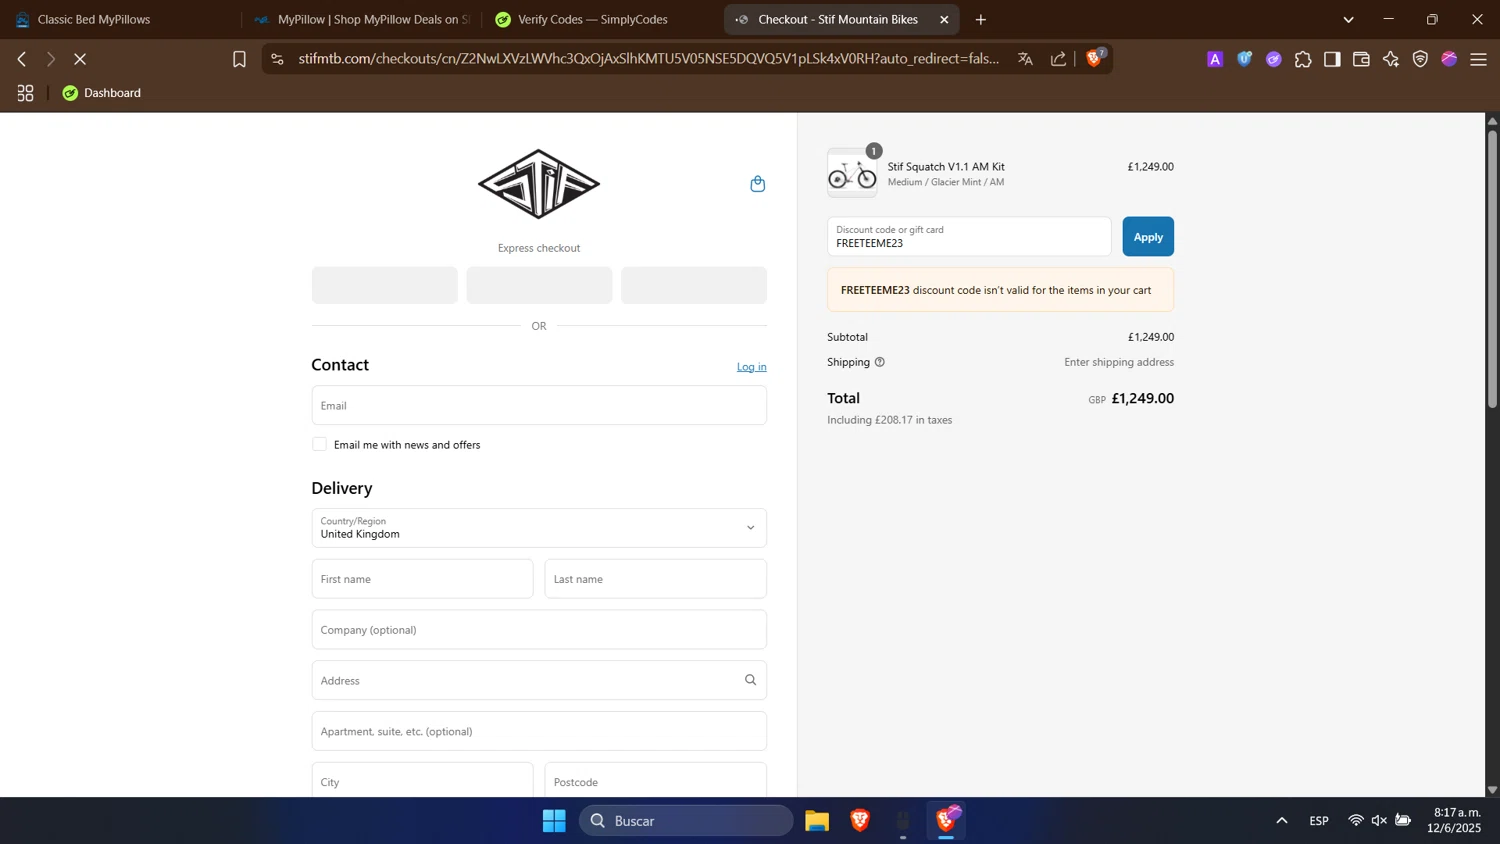Screen dimensions: 1500x844
Task: Click the GBP £1,249.00 total amount
Action: tap(1131, 398)
